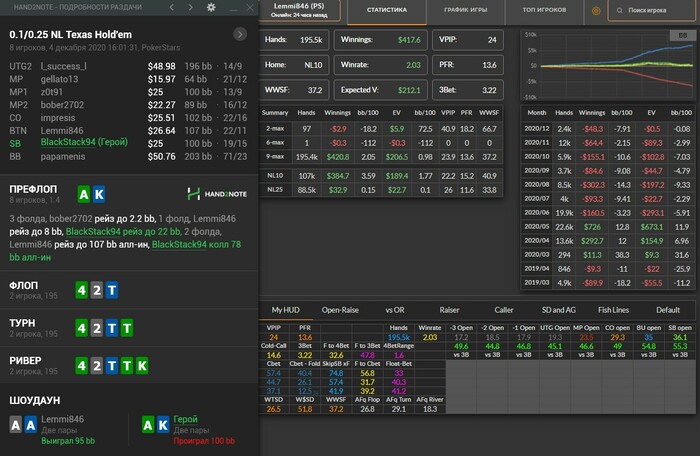Select the My HUD tab
Image resolution: width=700 pixels, height=456 pixels.
[286, 310]
